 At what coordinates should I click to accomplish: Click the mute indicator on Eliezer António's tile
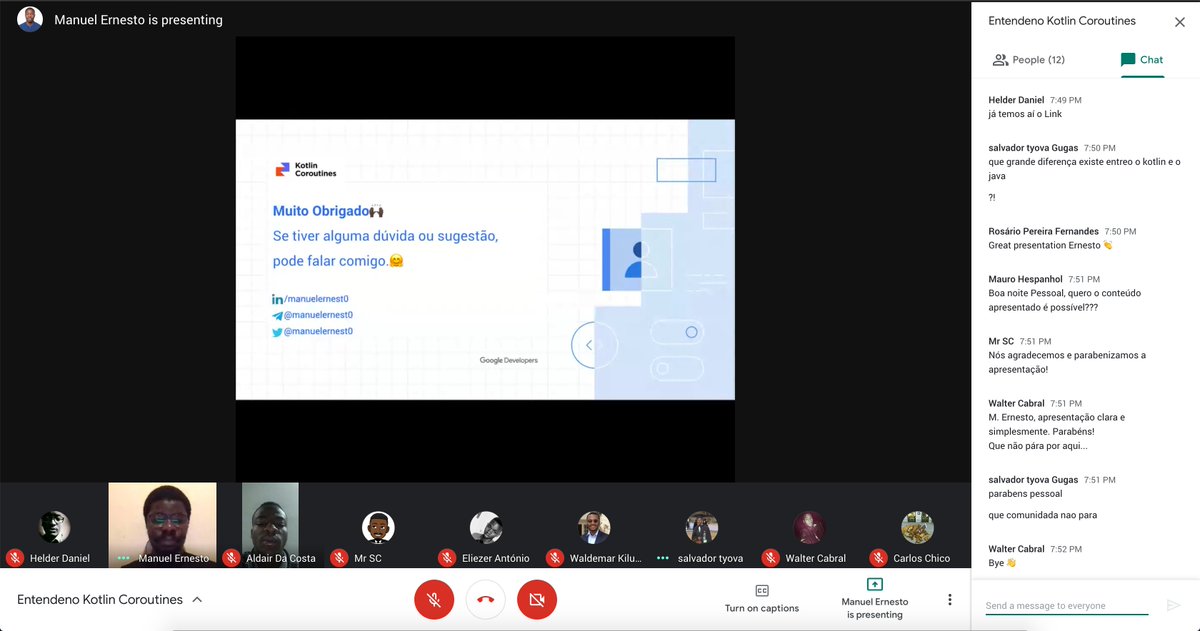pyautogui.click(x=447, y=558)
